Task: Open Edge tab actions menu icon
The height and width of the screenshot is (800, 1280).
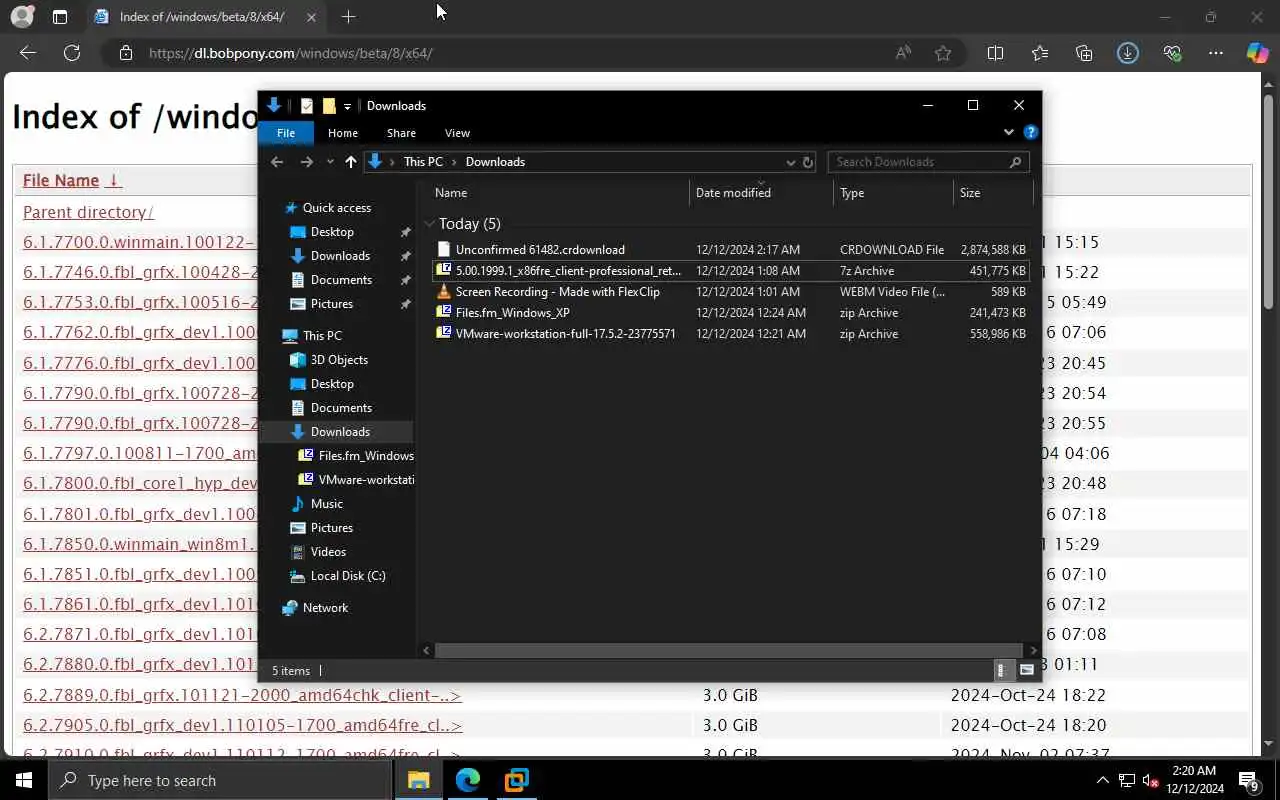Action: (x=60, y=17)
